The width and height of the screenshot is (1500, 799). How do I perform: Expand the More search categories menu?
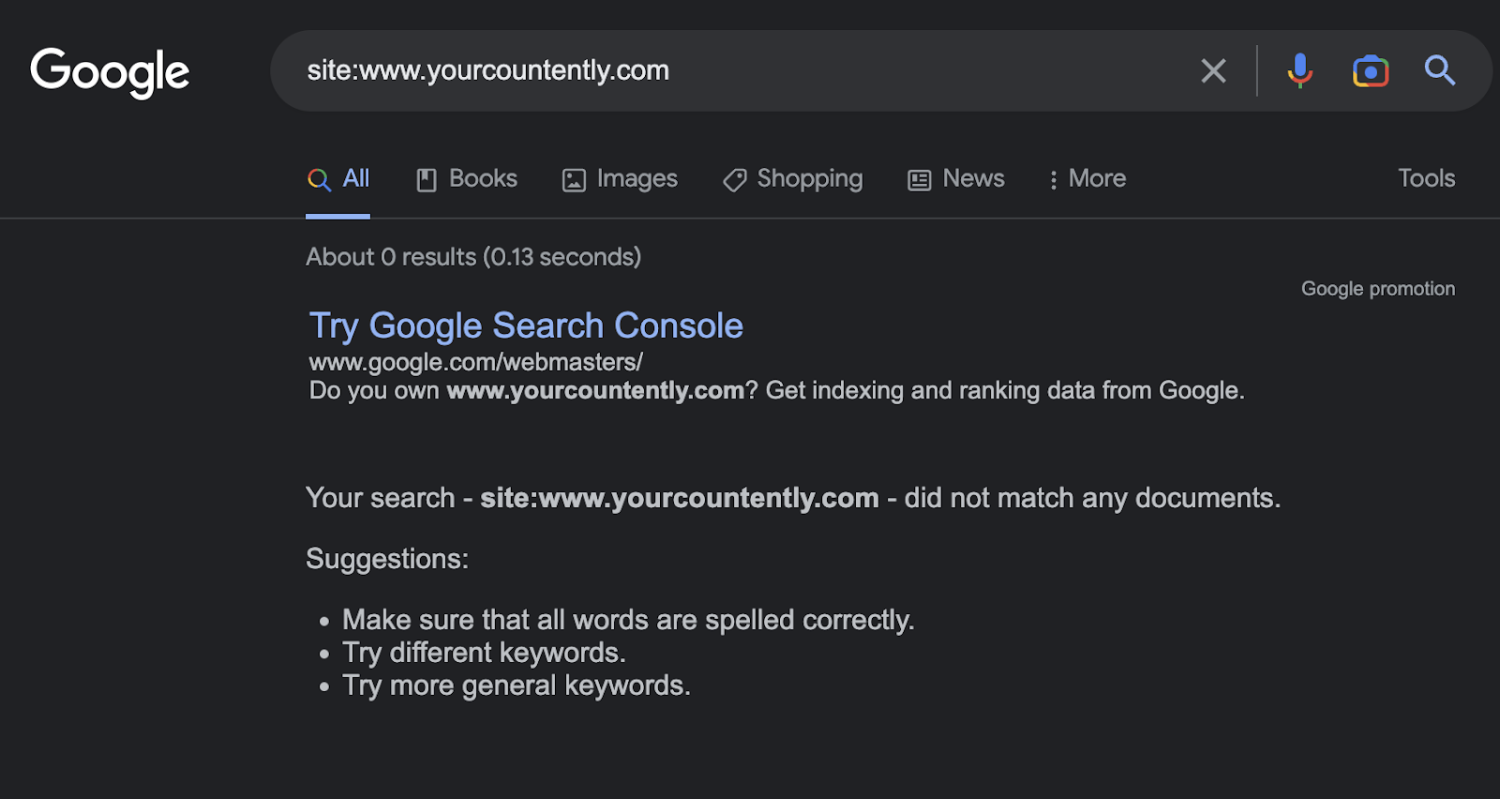coord(1086,179)
